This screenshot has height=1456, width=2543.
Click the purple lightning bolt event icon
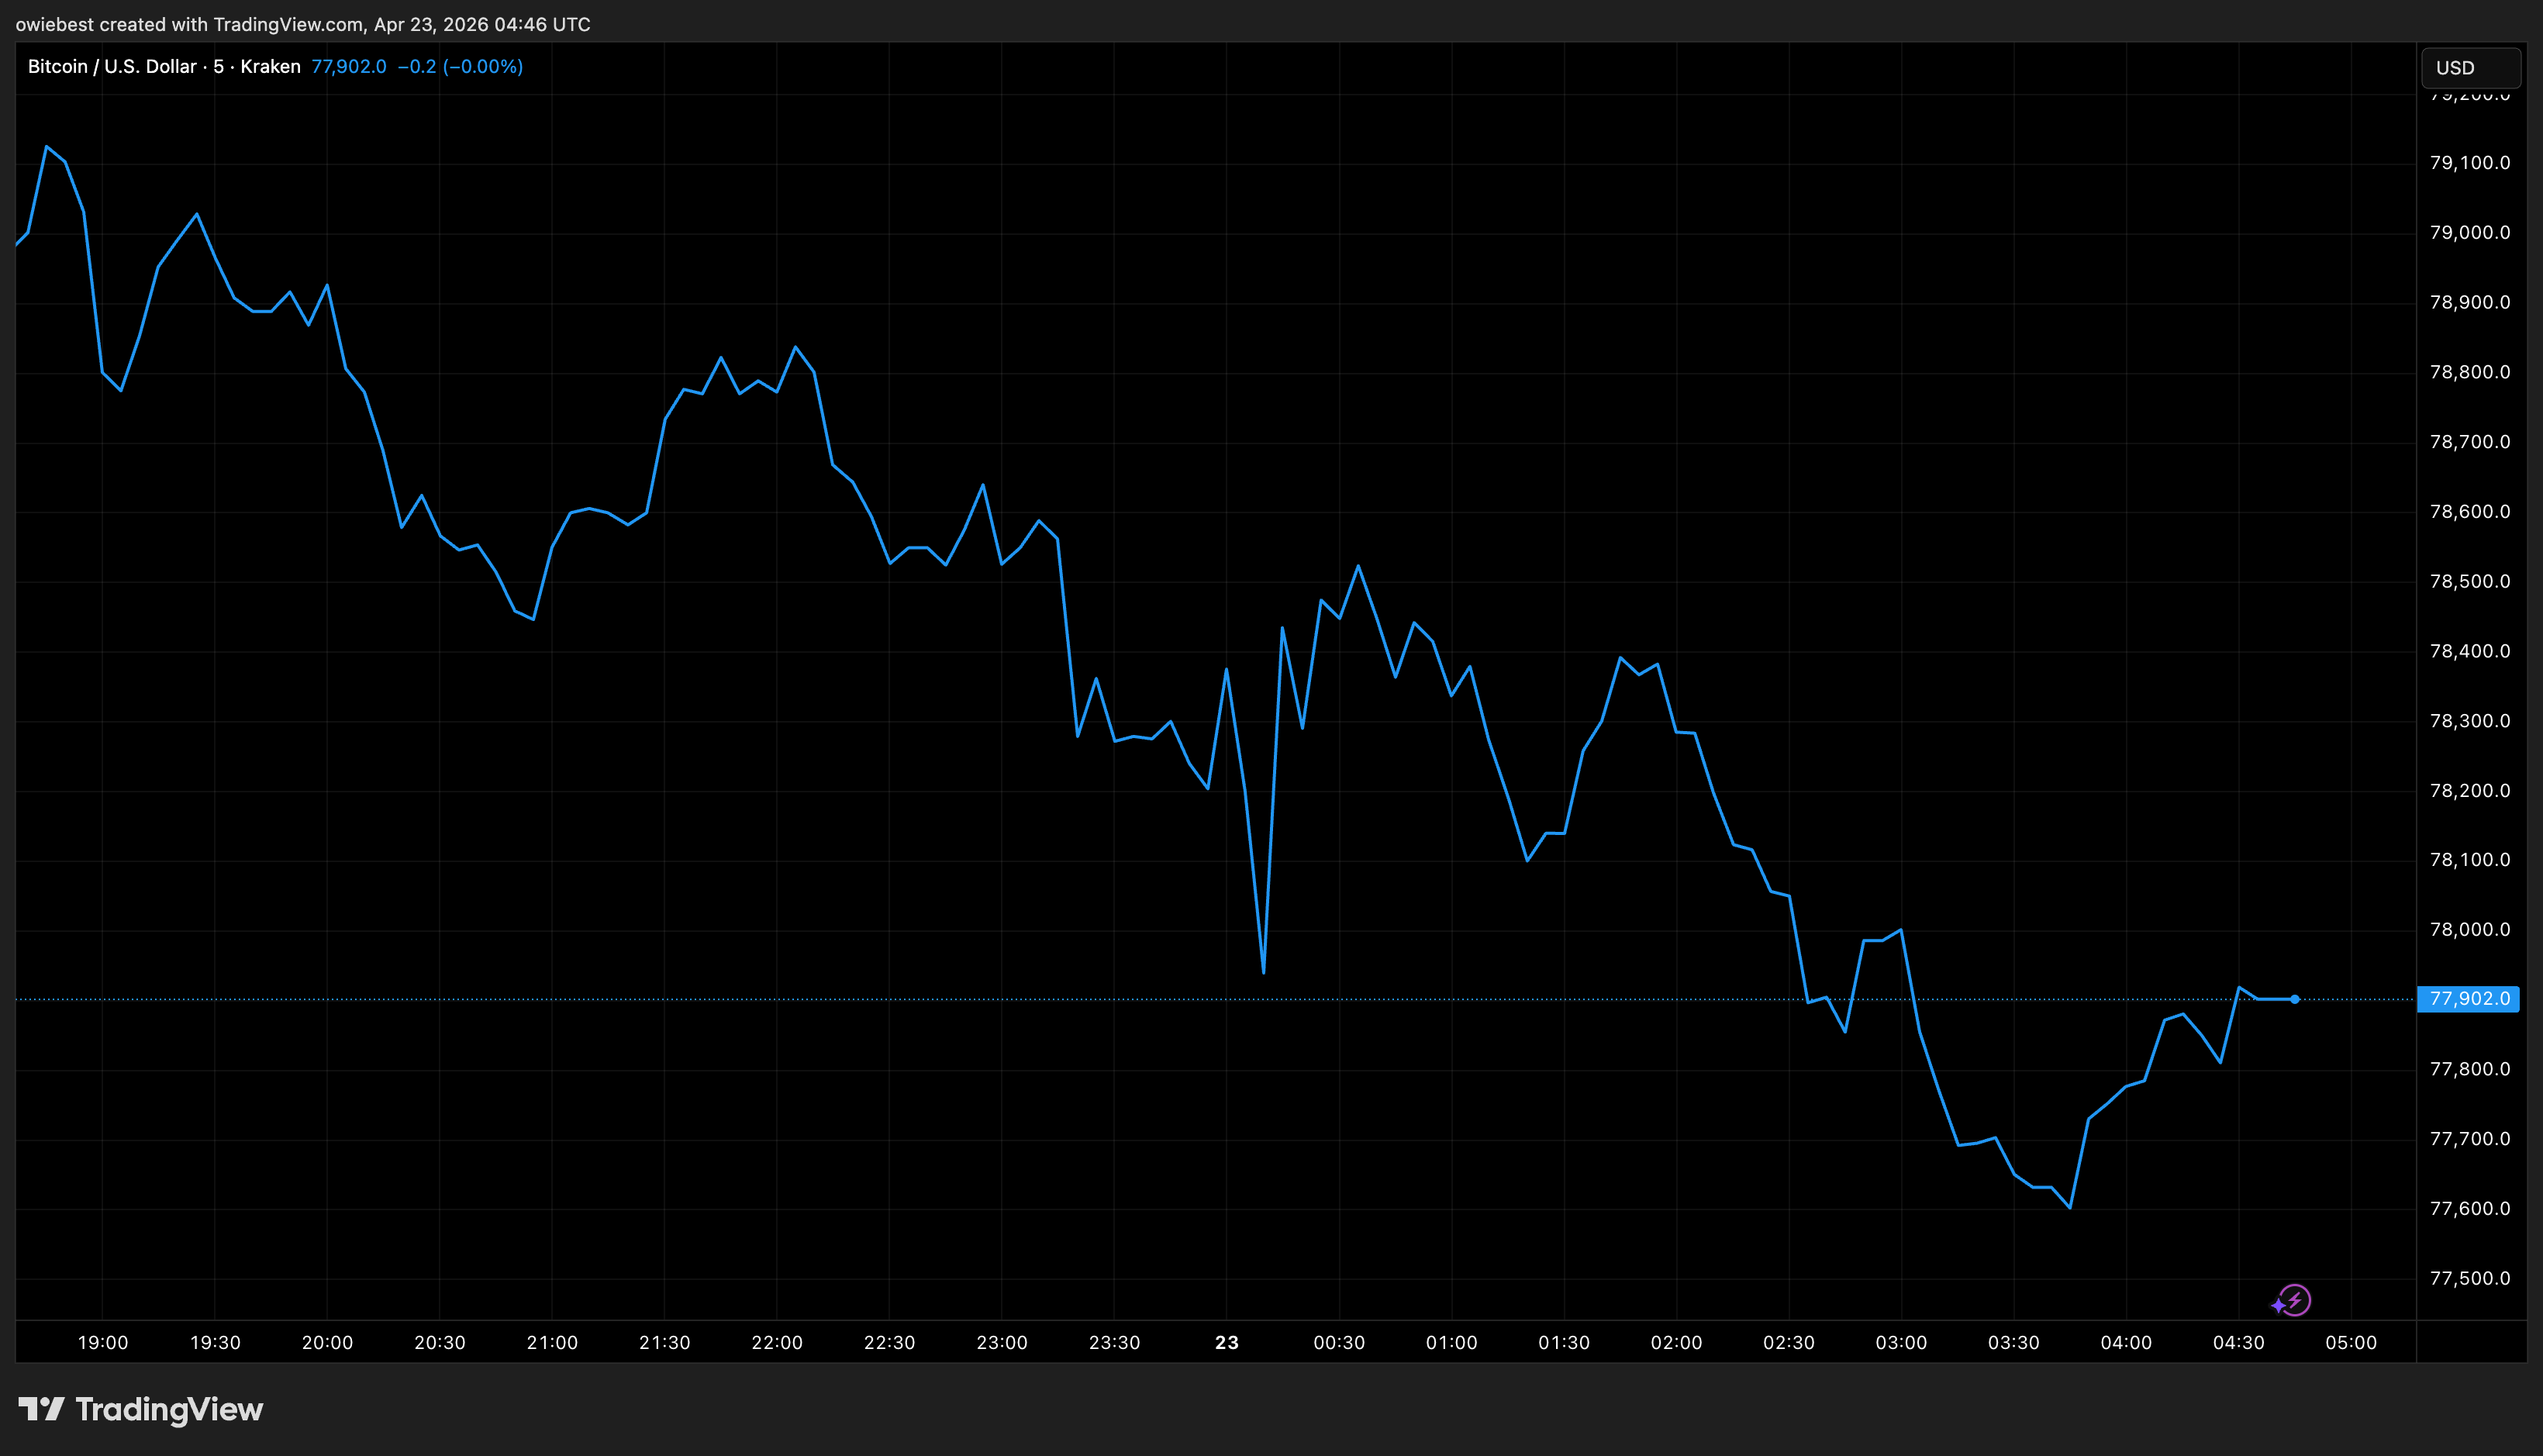(2294, 1300)
